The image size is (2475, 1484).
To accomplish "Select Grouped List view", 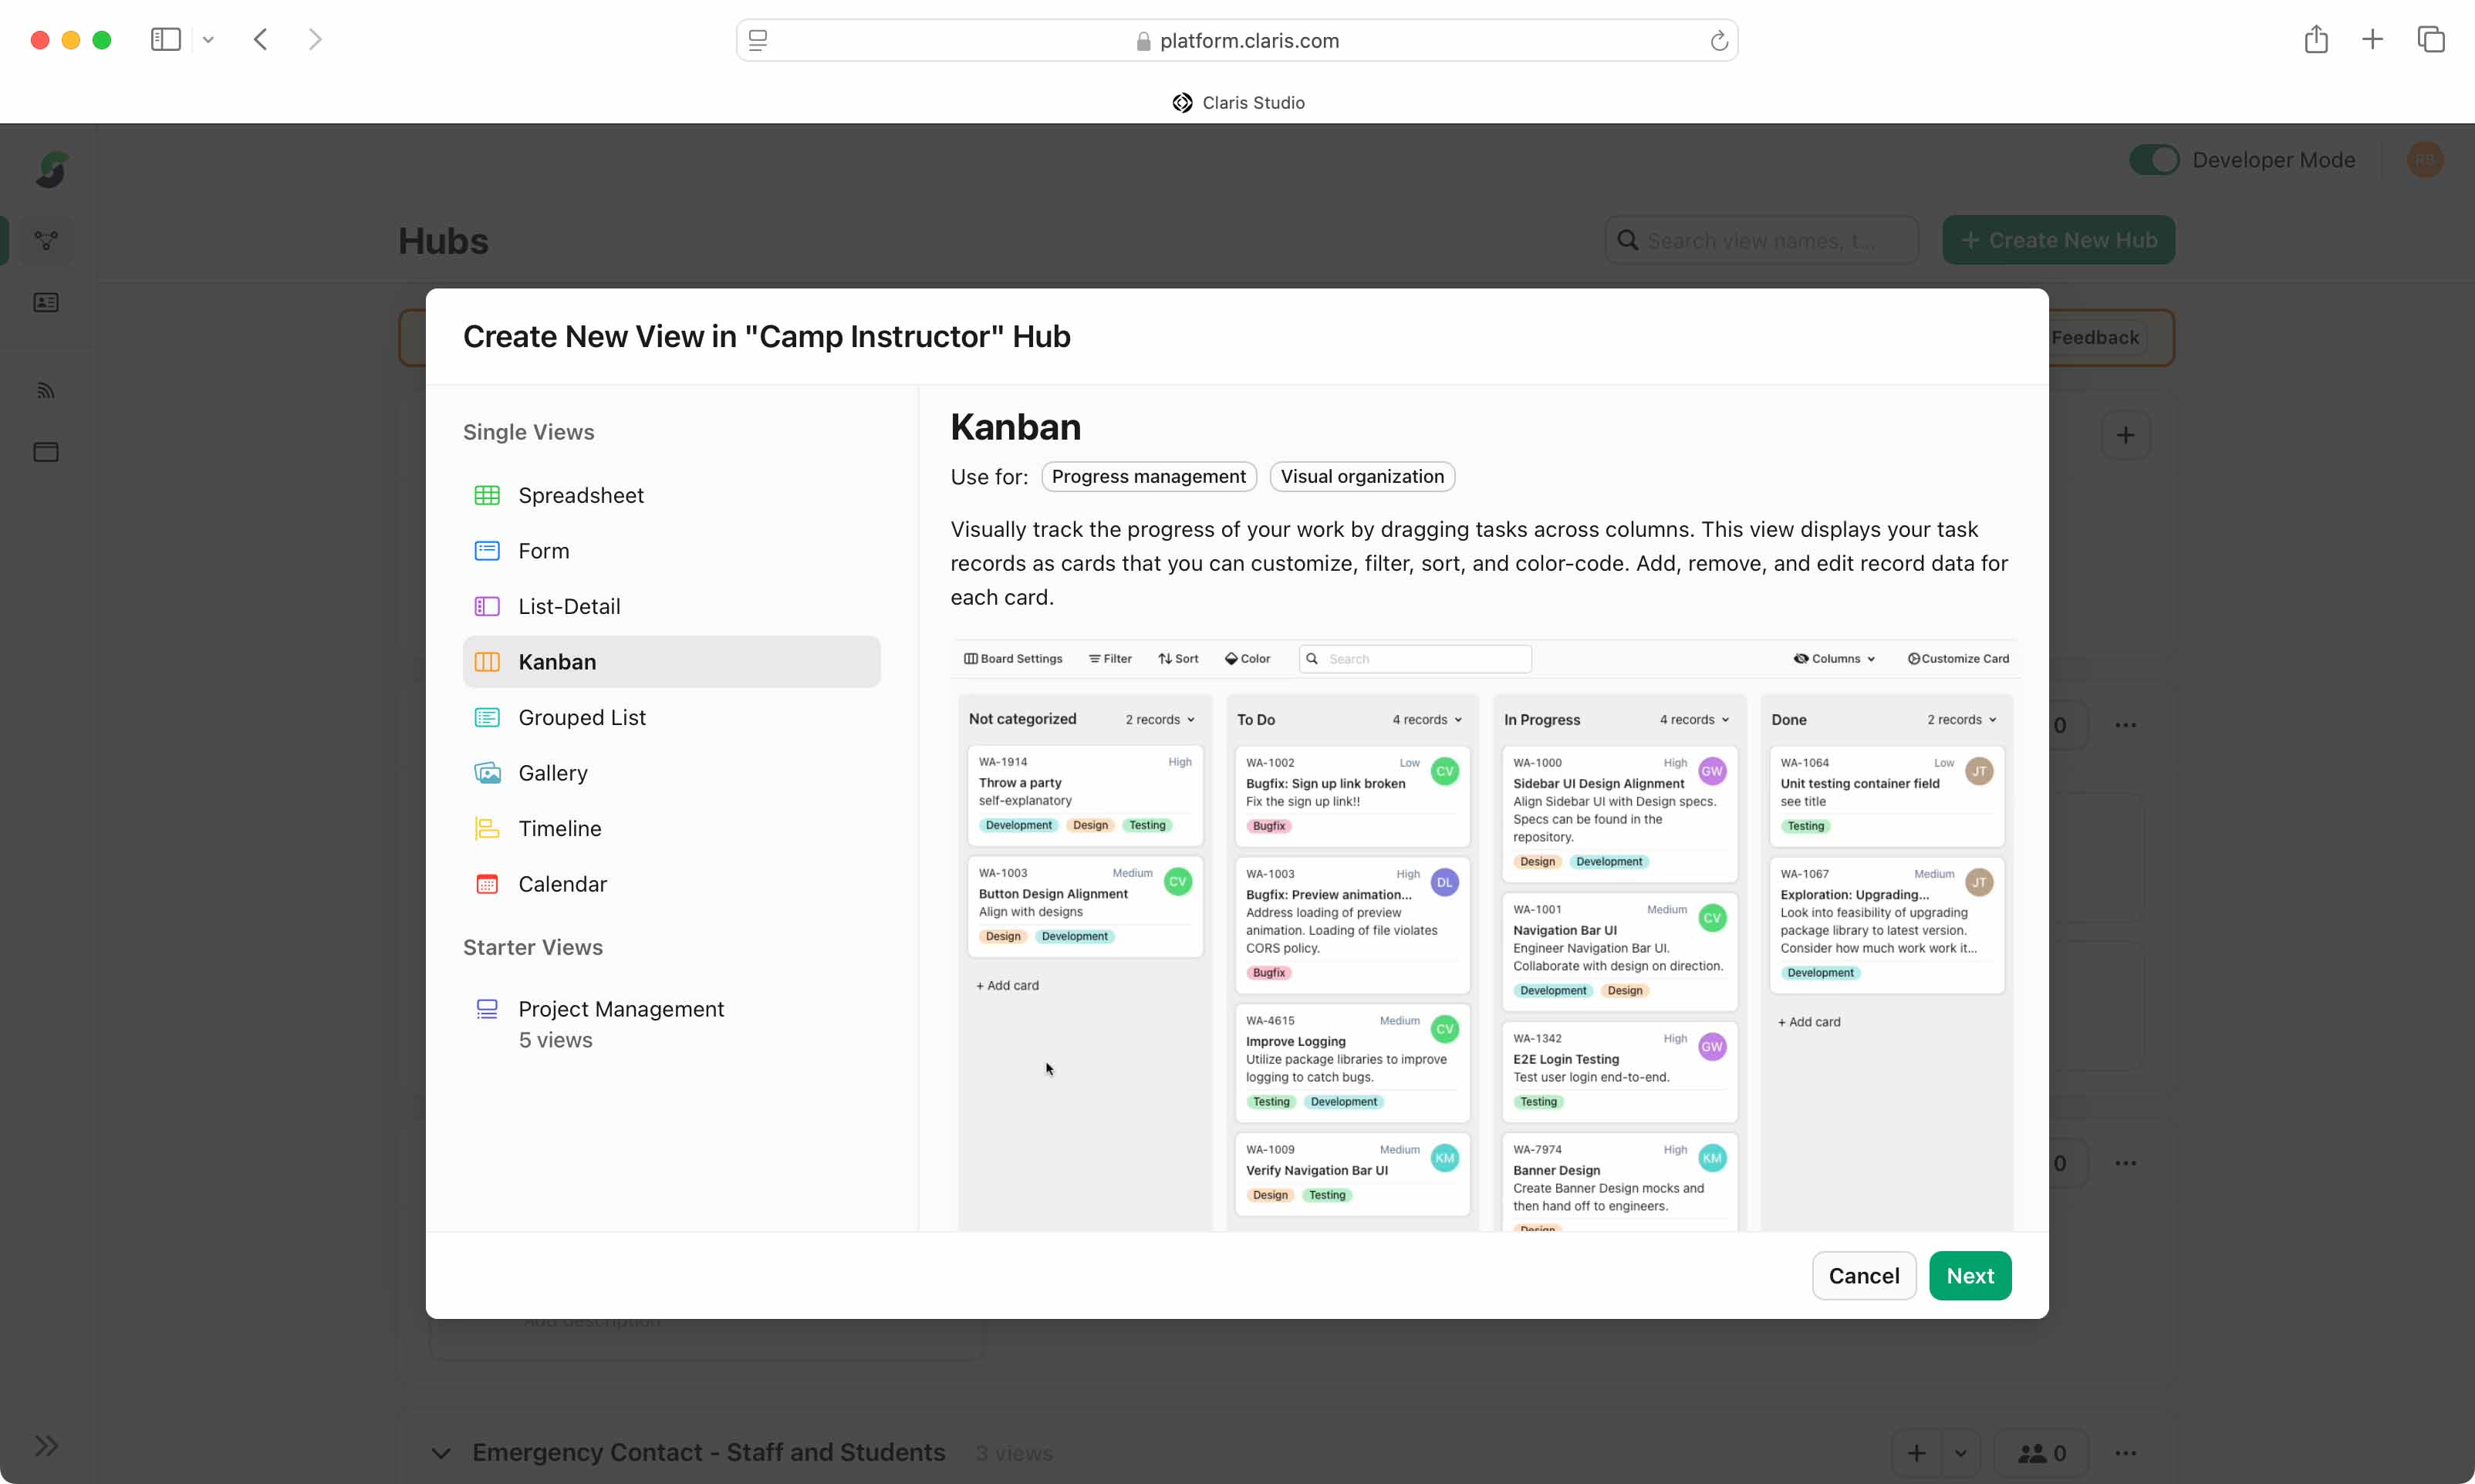I will [x=581, y=717].
